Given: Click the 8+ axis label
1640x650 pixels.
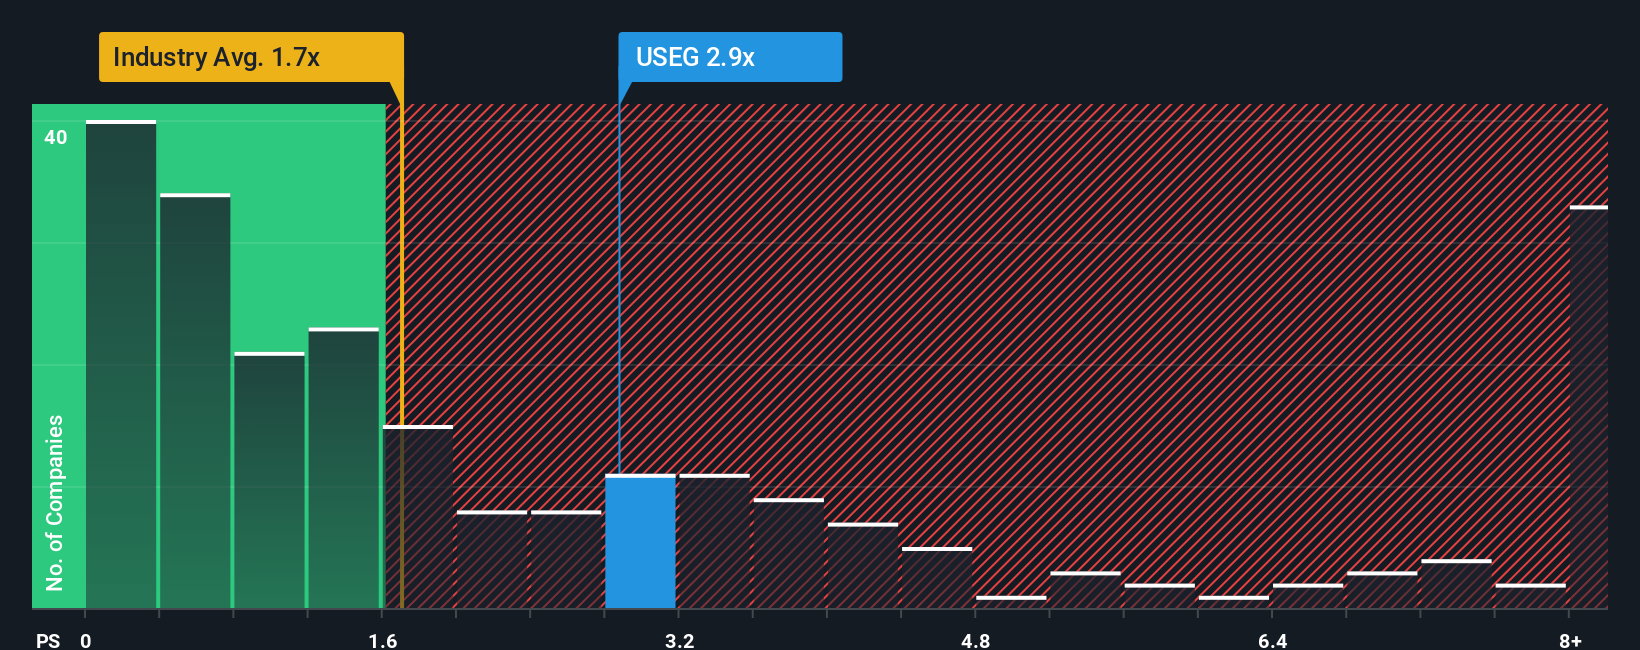Looking at the screenshot, I should tap(1571, 640).
